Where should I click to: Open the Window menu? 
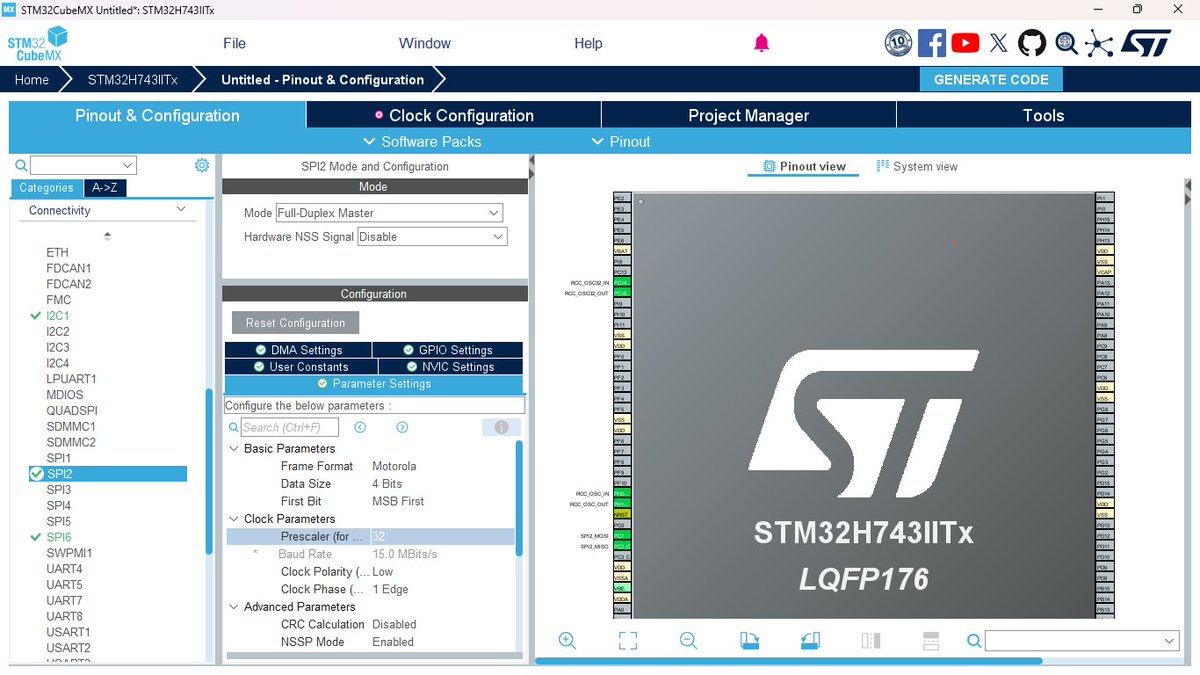[425, 43]
